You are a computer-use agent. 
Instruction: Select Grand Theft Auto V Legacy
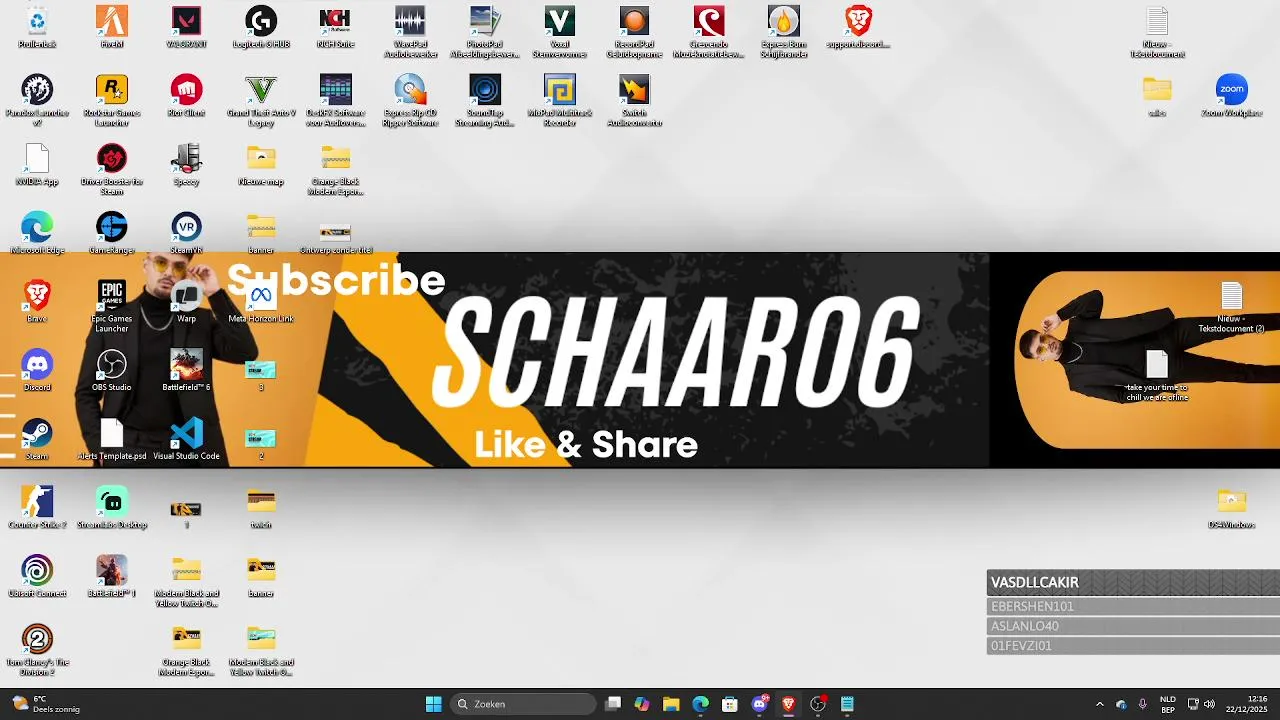[261, 100]
